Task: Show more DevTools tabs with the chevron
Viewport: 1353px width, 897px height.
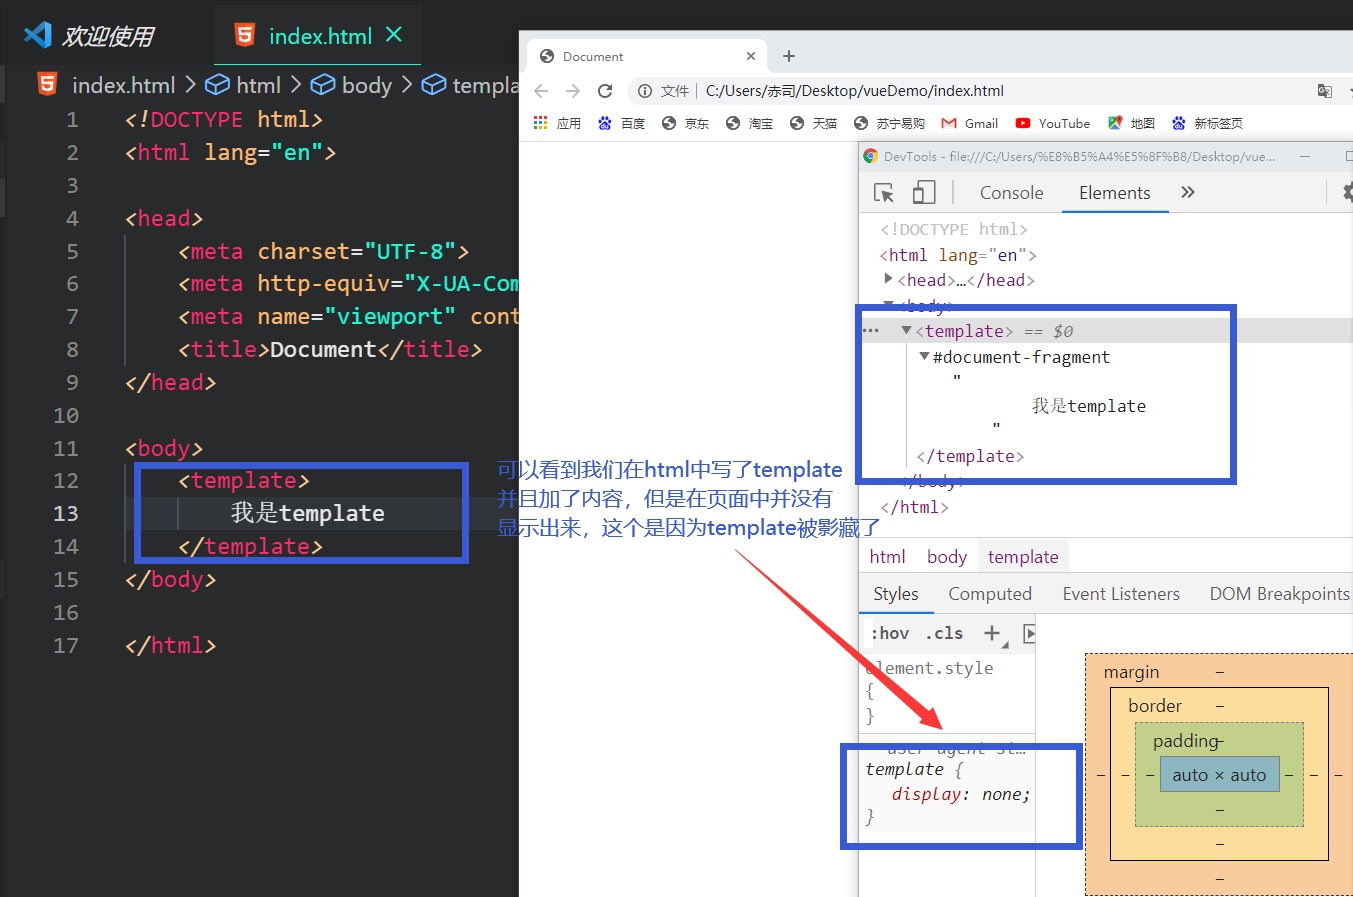Action: 1188,193
